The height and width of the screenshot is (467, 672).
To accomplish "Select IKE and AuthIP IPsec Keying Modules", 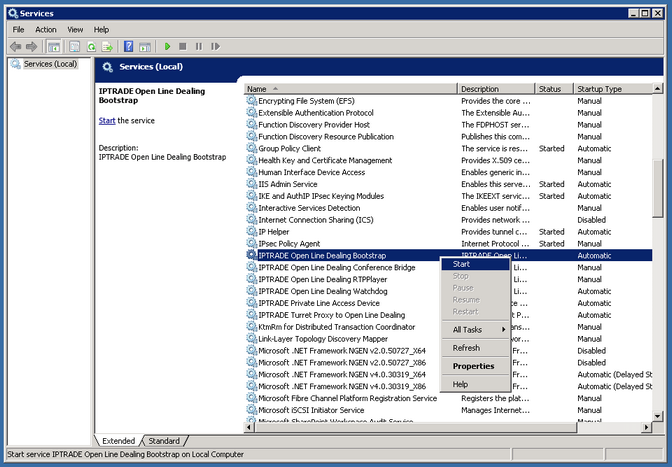I will [x=321, y=196].
